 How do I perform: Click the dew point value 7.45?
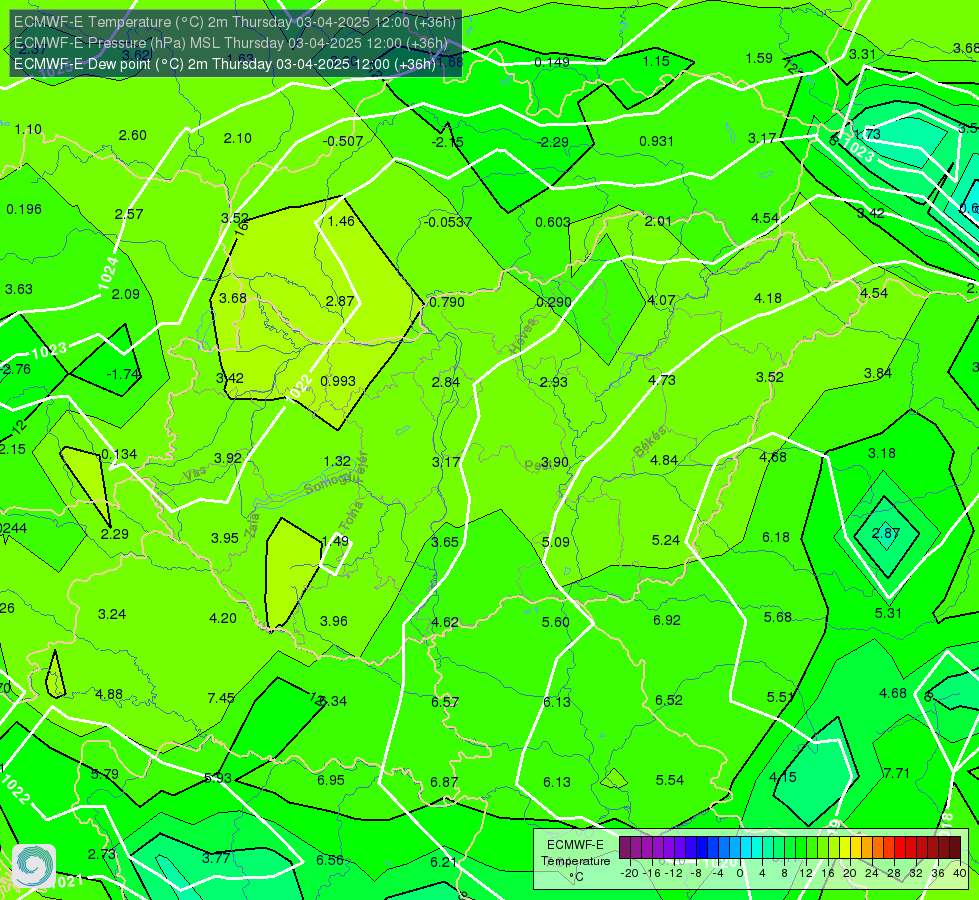click(221, 698)
